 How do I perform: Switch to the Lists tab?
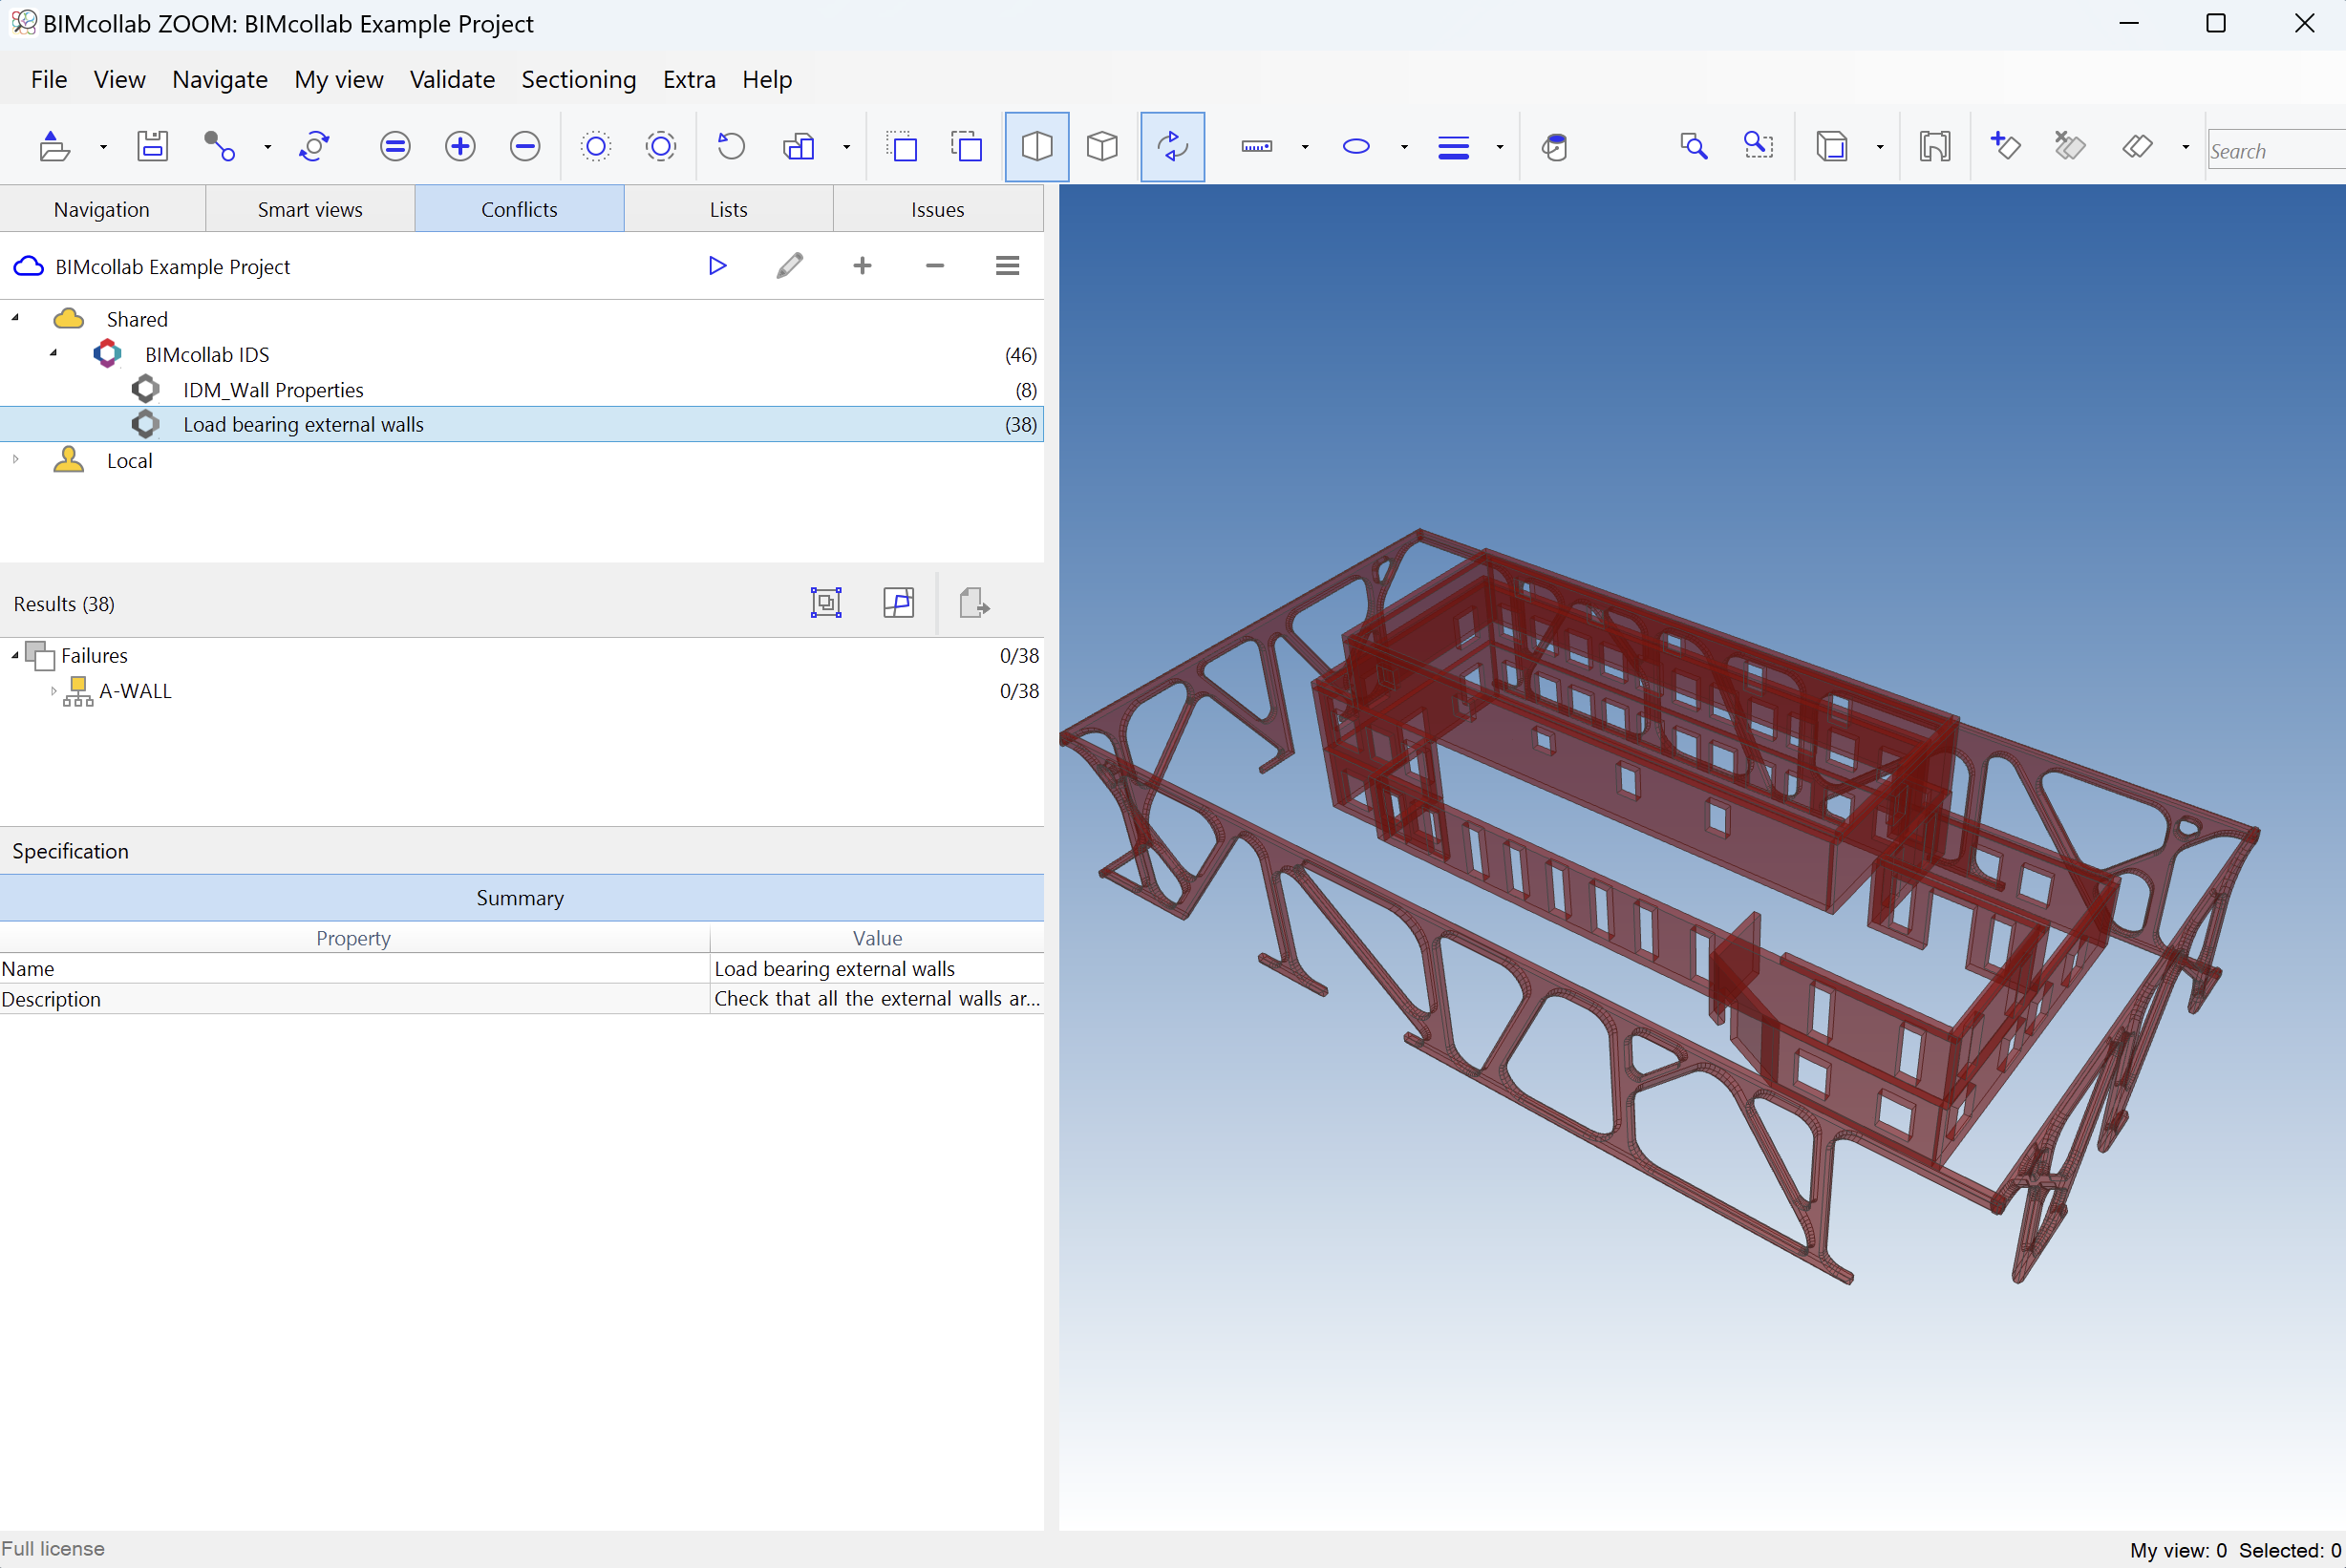(728, 209)
